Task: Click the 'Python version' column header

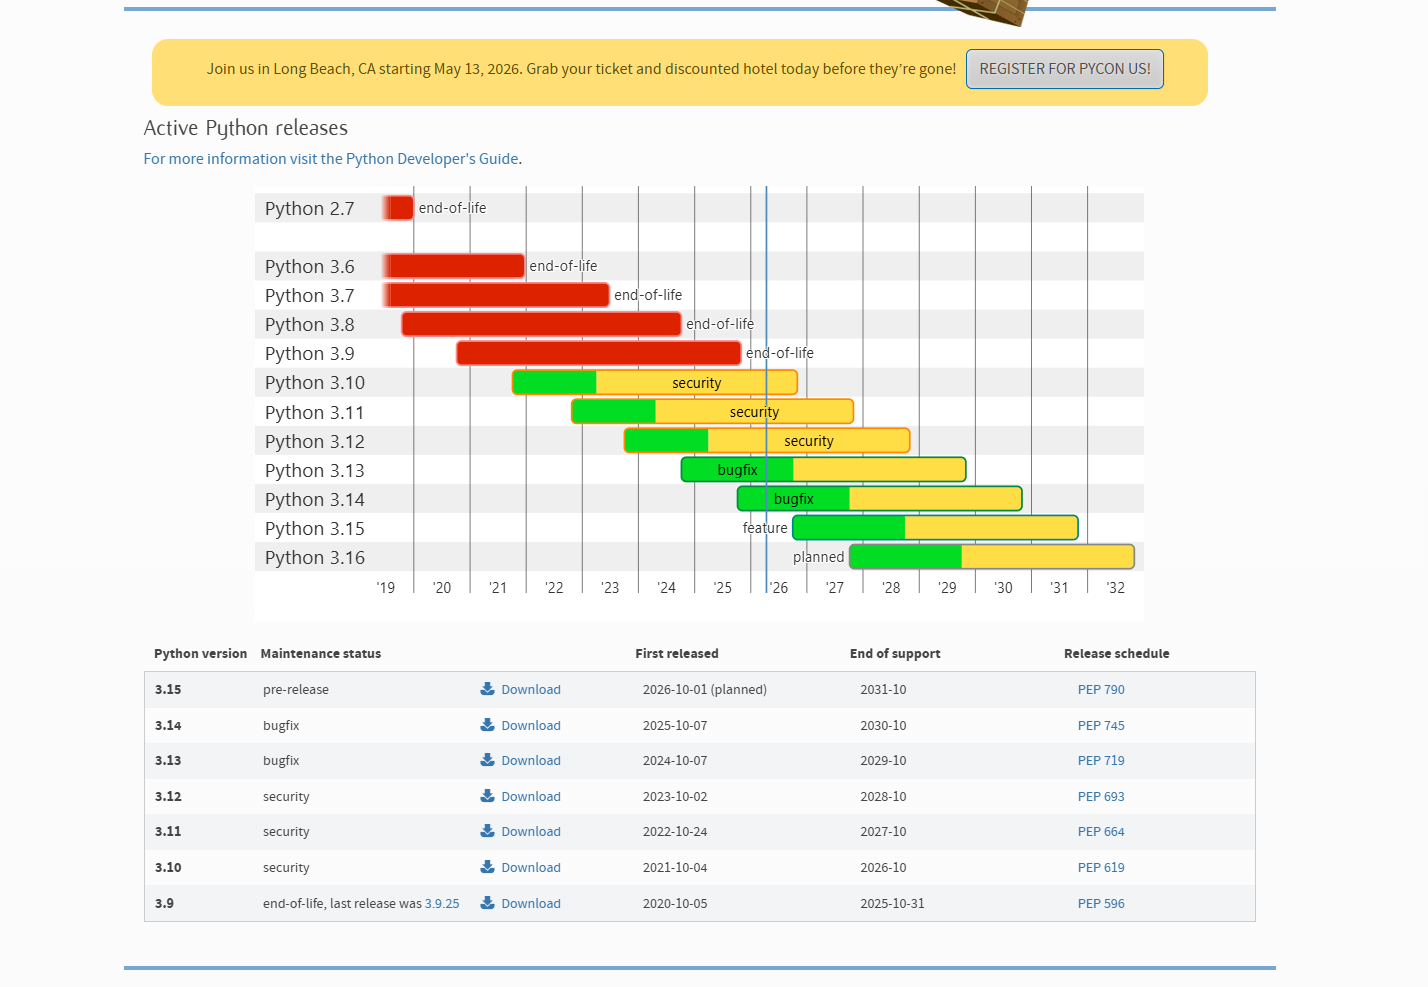Action: point(200,654)
